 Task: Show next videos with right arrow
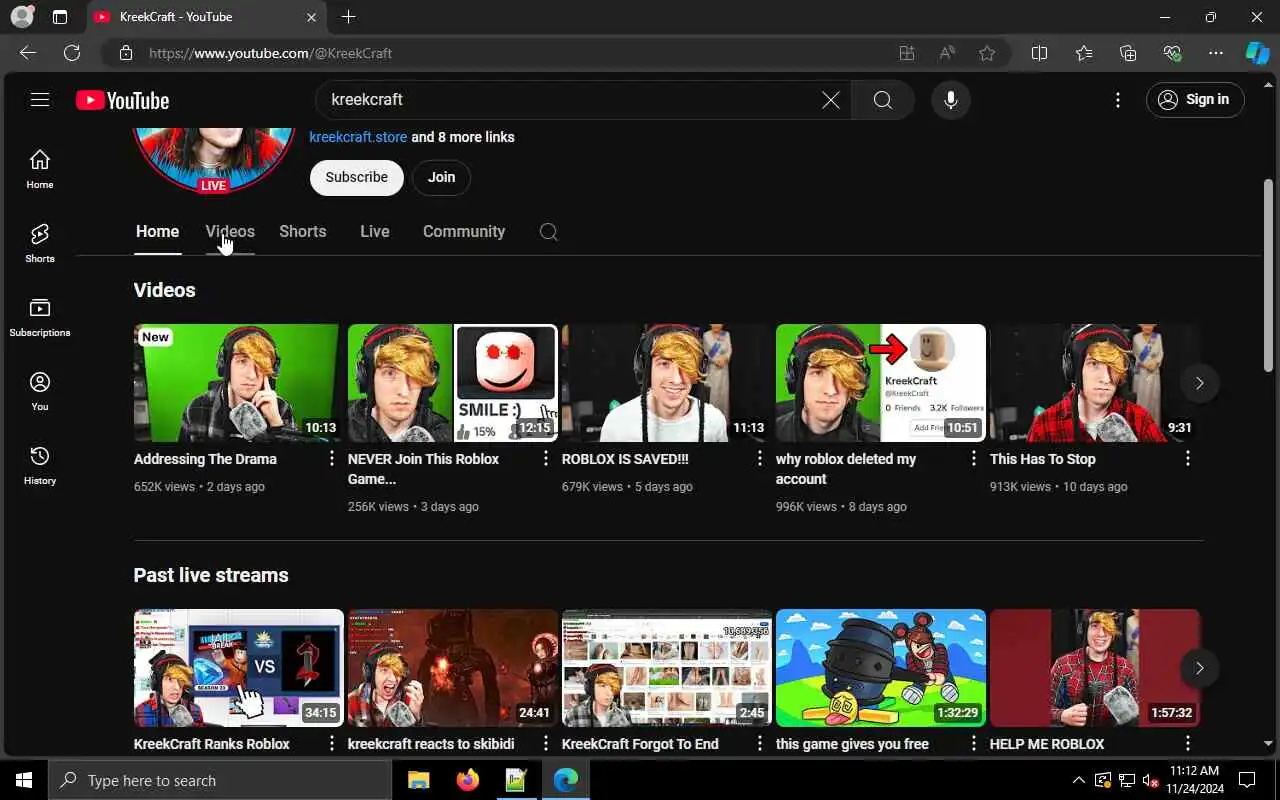(1200, 383)
